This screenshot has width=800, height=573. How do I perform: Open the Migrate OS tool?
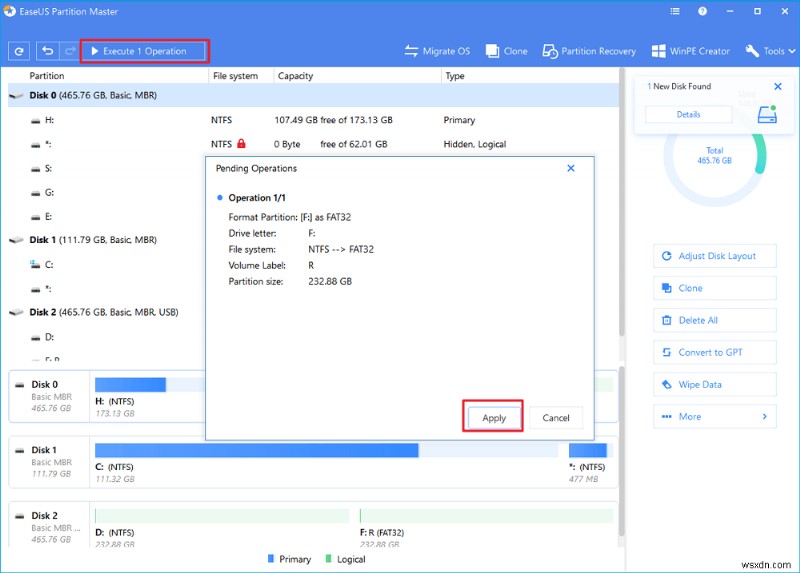[437, 51]
